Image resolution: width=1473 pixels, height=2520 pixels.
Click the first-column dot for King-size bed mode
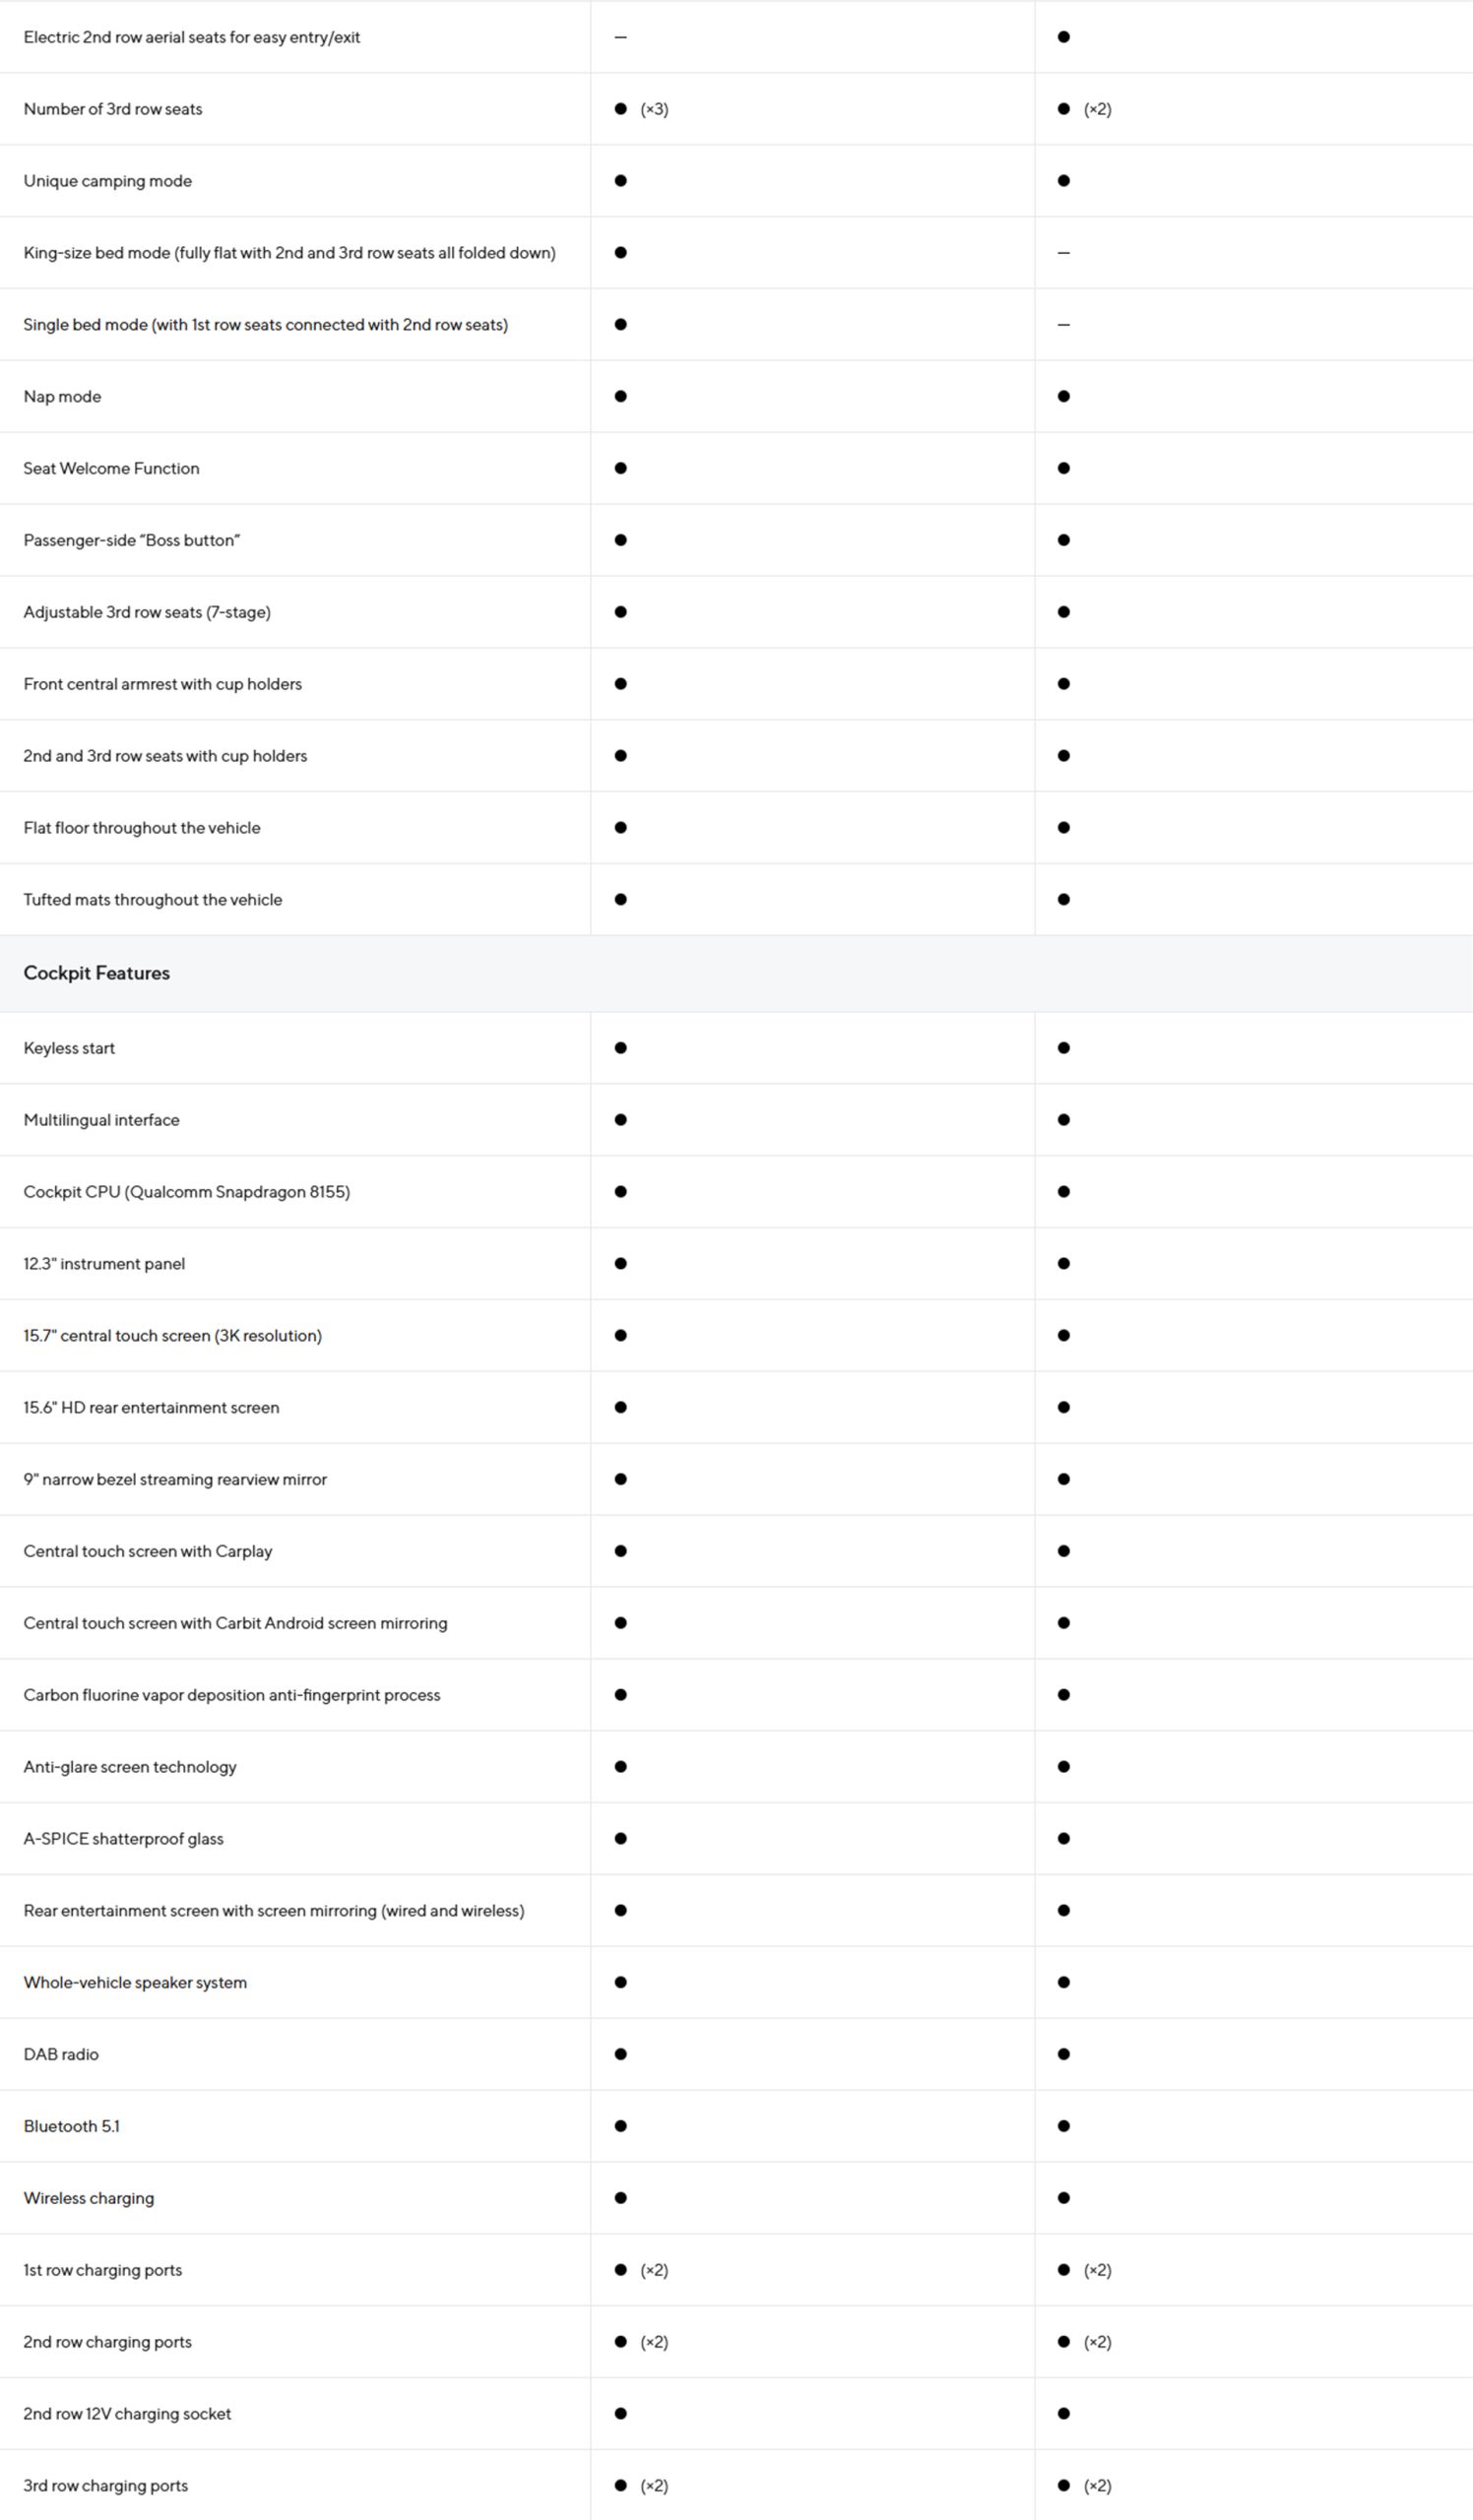(621, 253)
